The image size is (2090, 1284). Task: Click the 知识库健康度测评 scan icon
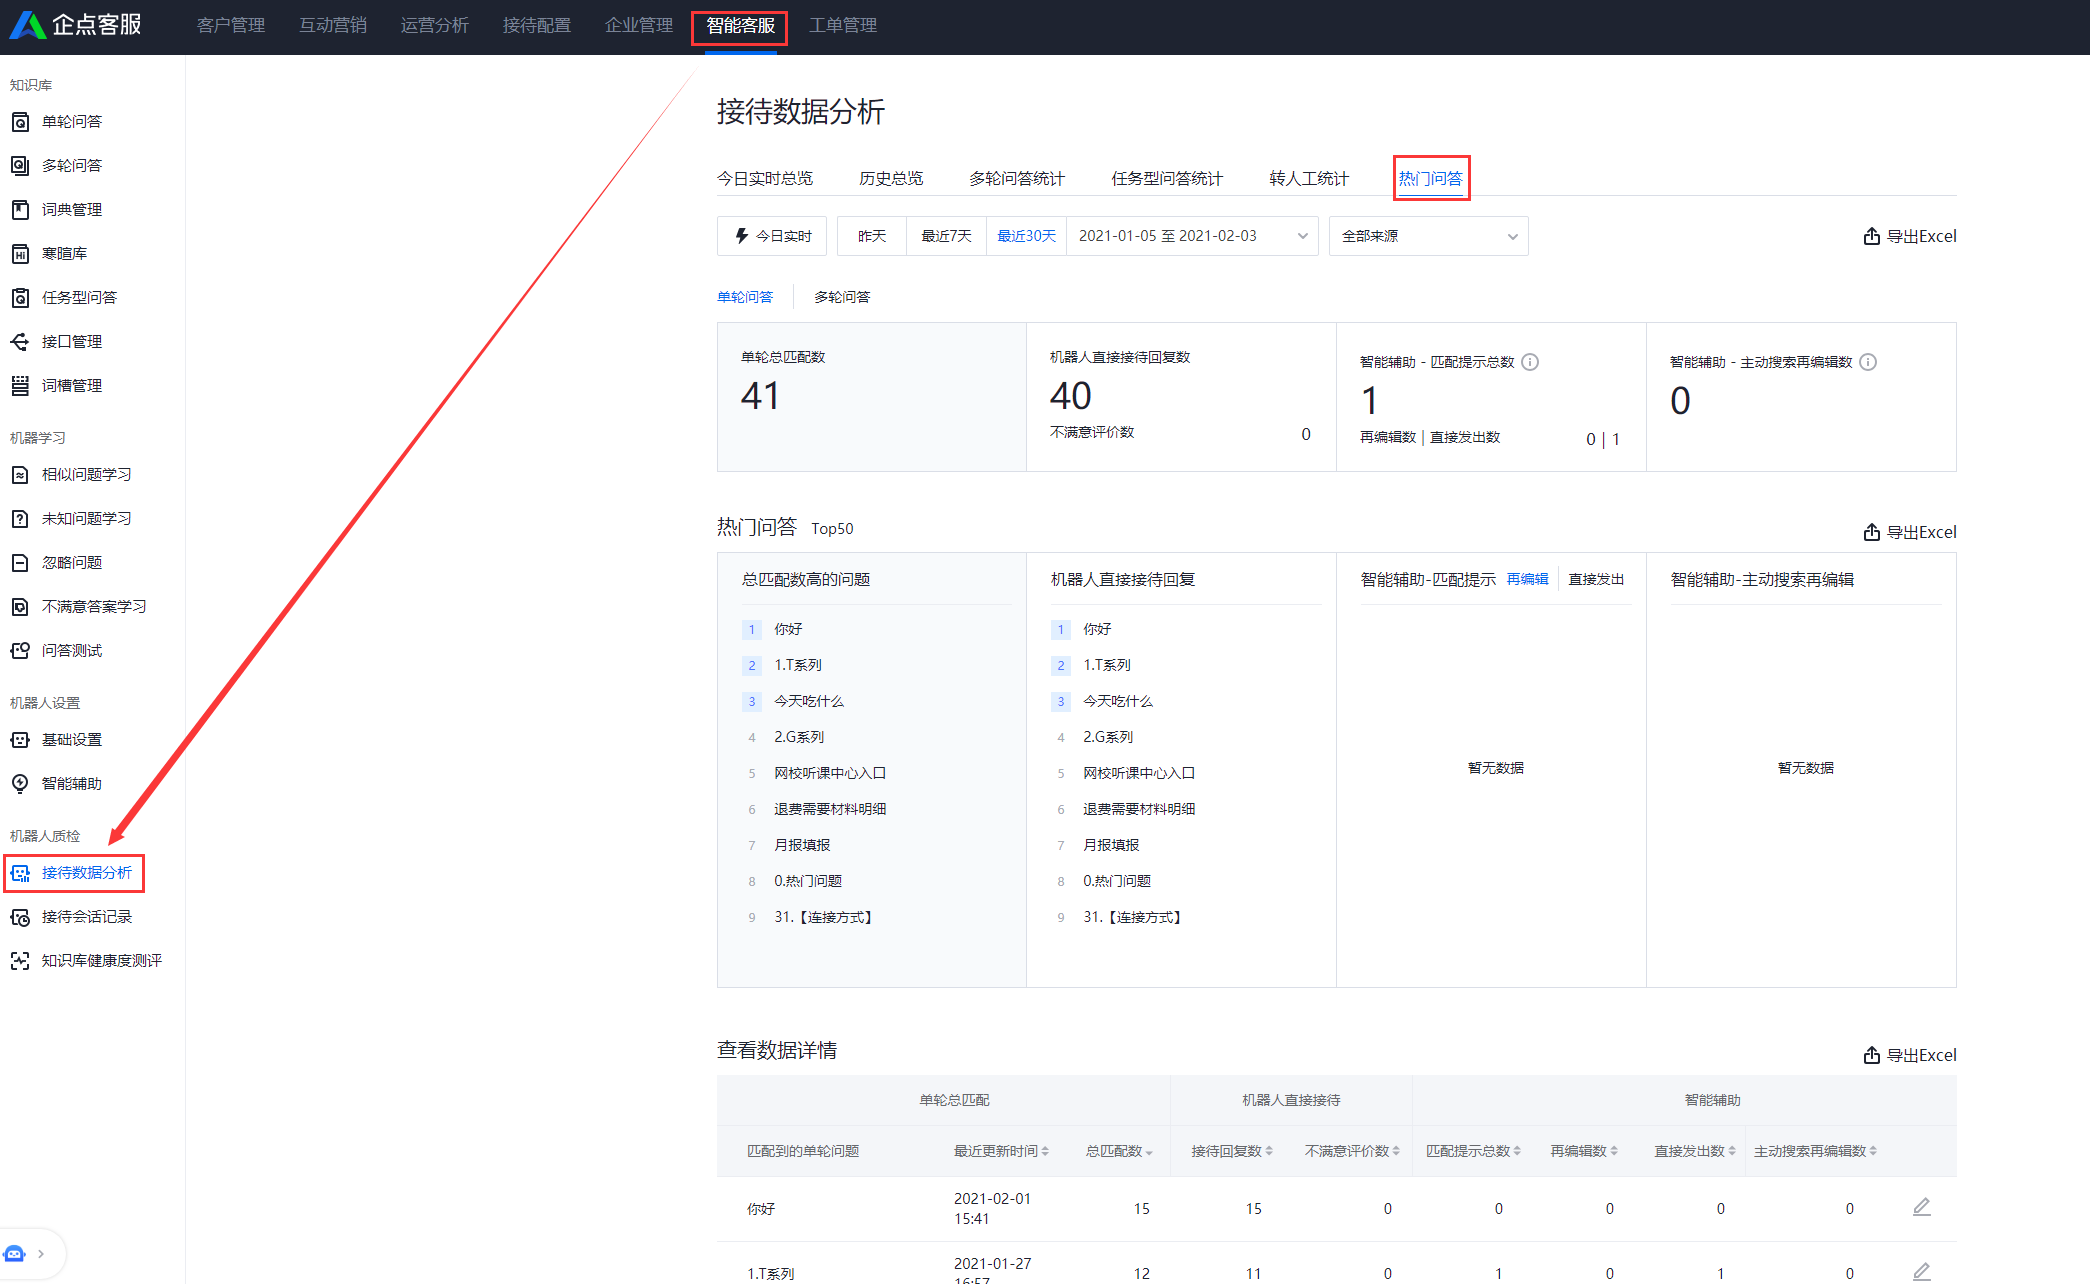click(20, 961)
